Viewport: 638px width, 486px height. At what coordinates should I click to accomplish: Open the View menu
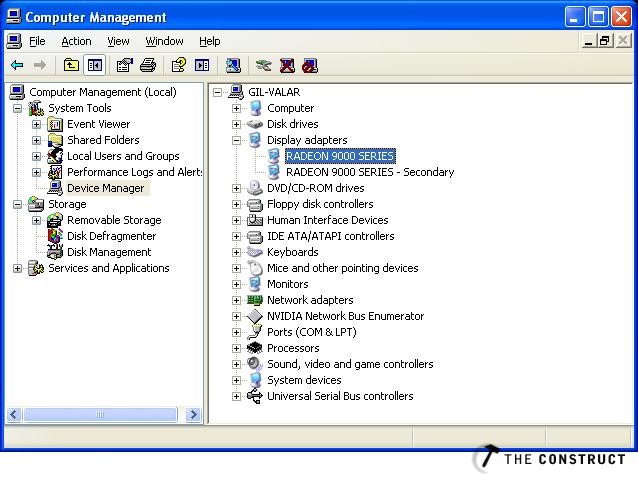pos(118,41)
